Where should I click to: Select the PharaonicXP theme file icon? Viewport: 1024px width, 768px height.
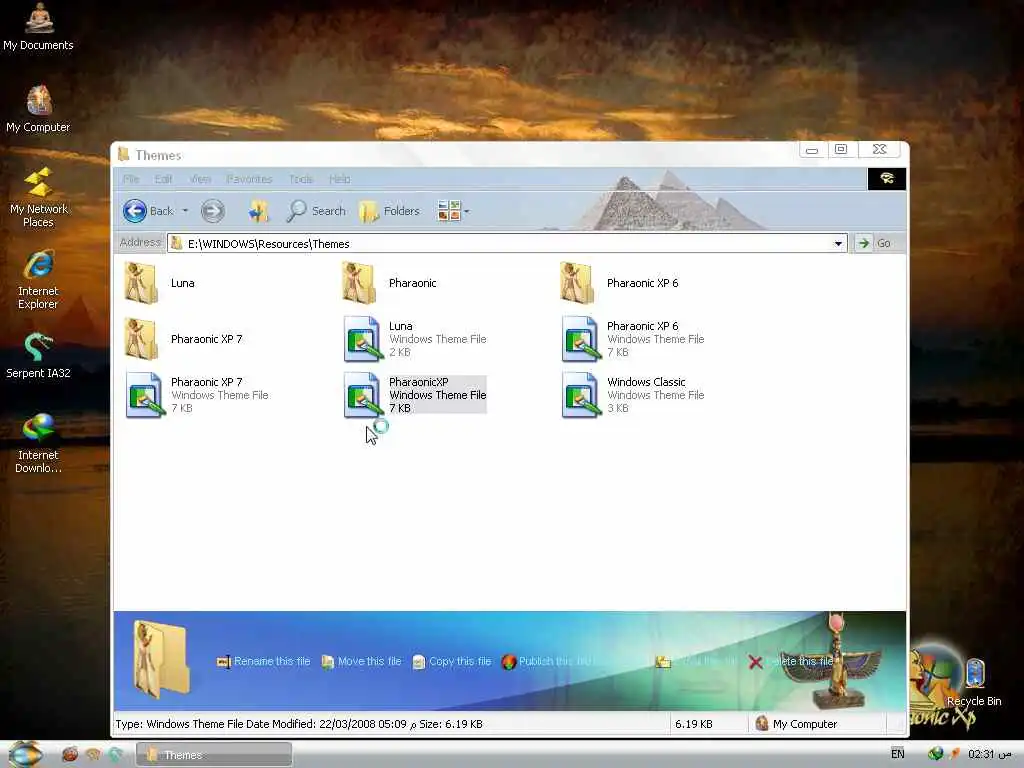[x=362, y=395]
